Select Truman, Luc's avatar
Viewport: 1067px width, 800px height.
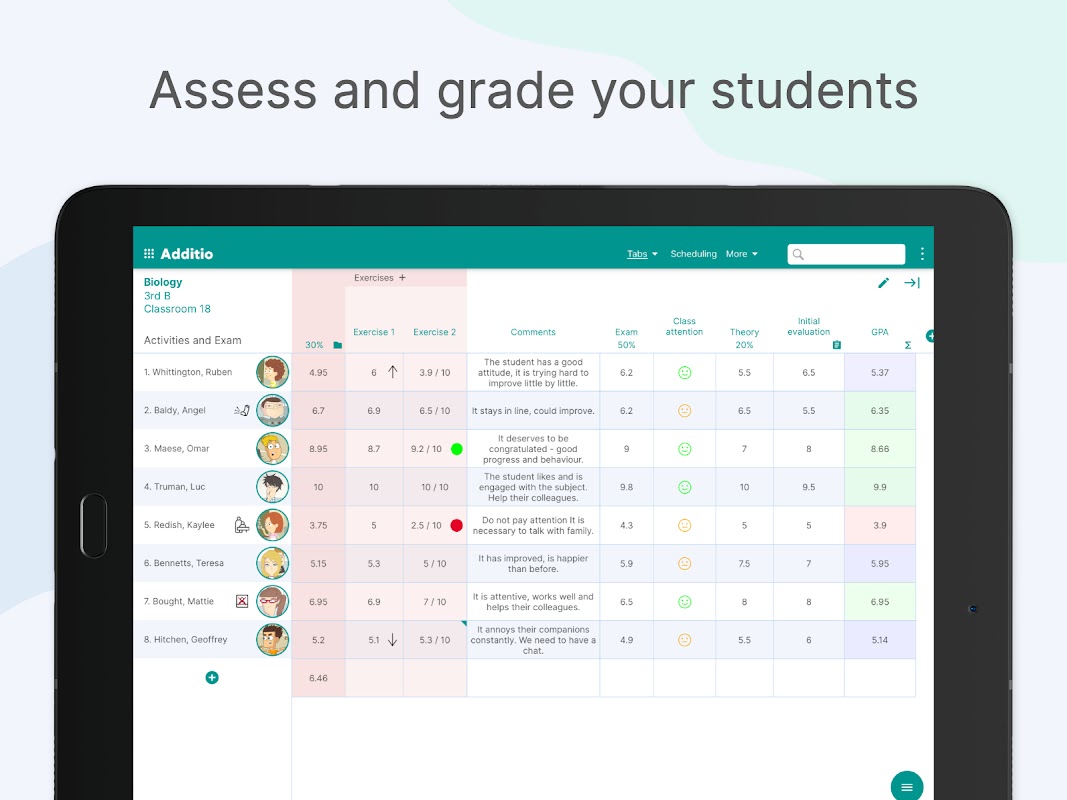point(272,486)
